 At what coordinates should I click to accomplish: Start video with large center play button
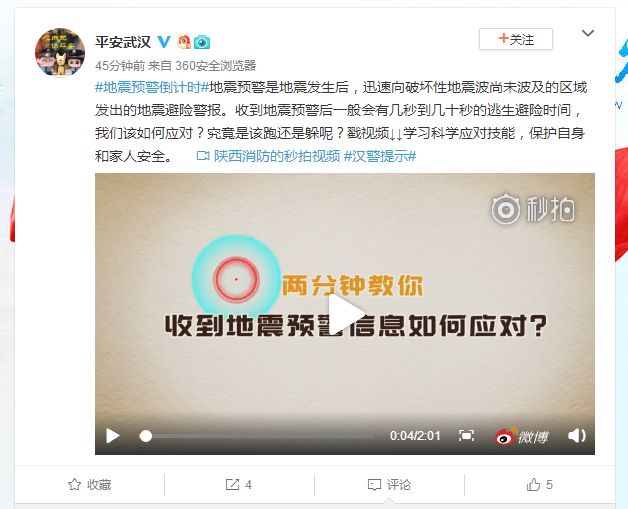[345, 314]
